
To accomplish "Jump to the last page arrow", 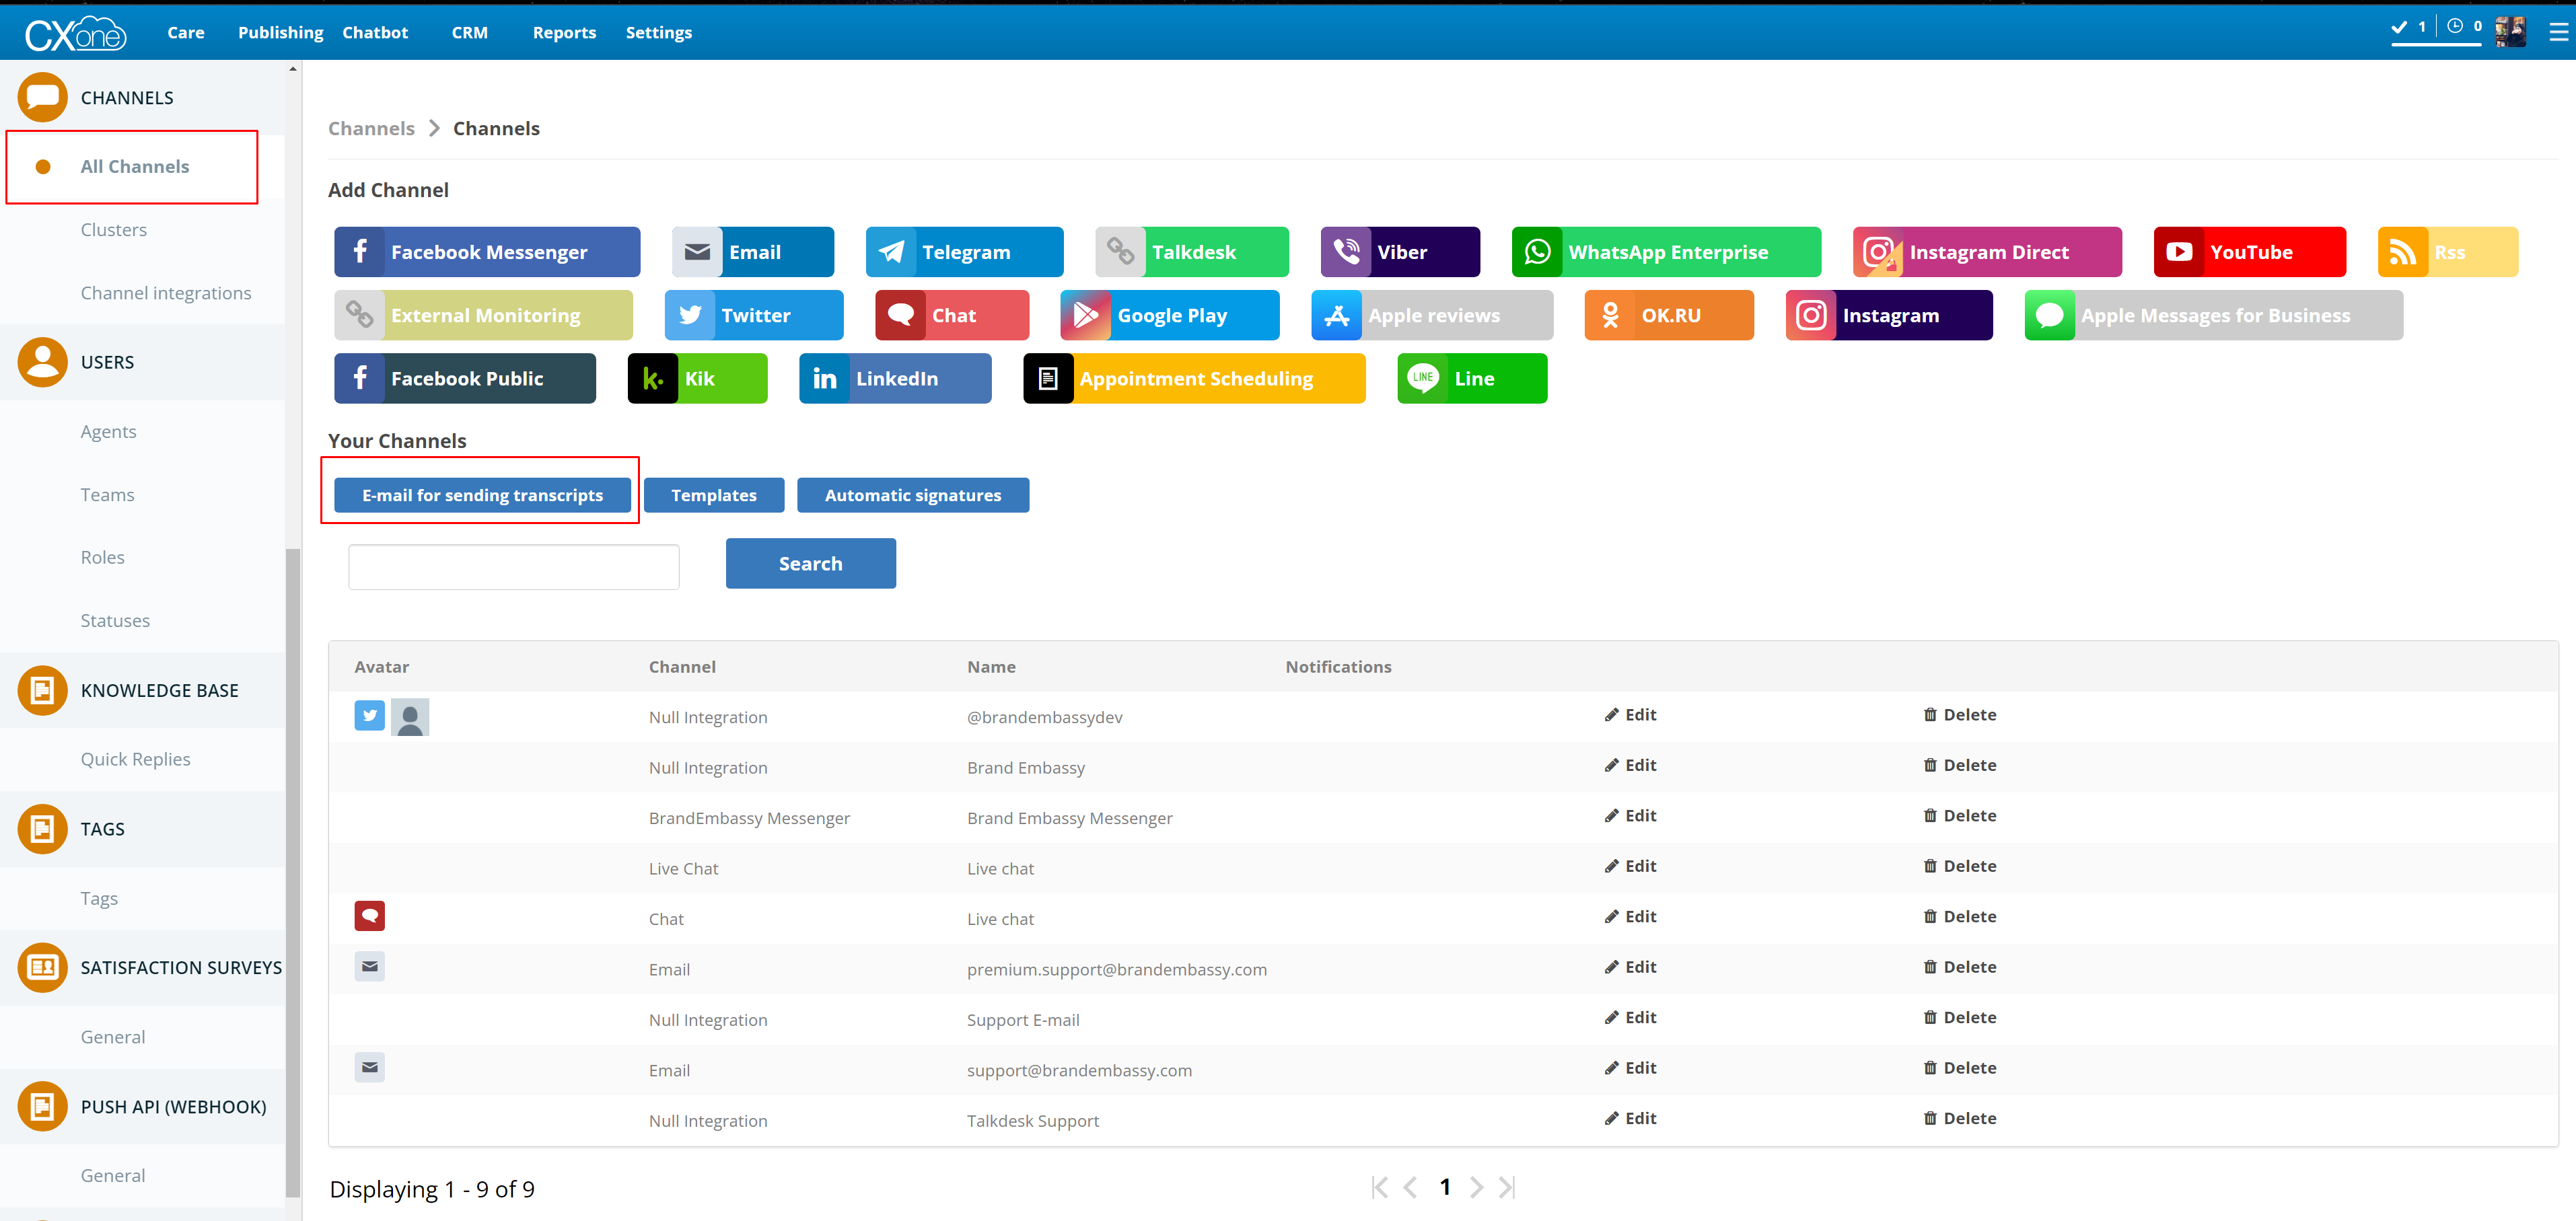I will pyautogui.click(x=1507, y=1187).
